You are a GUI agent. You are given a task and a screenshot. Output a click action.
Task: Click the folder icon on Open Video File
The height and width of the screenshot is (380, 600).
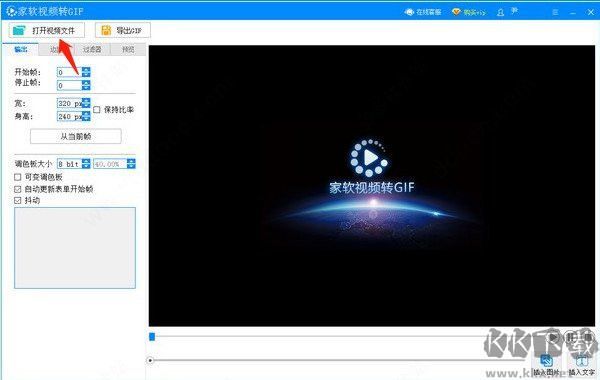18,30
